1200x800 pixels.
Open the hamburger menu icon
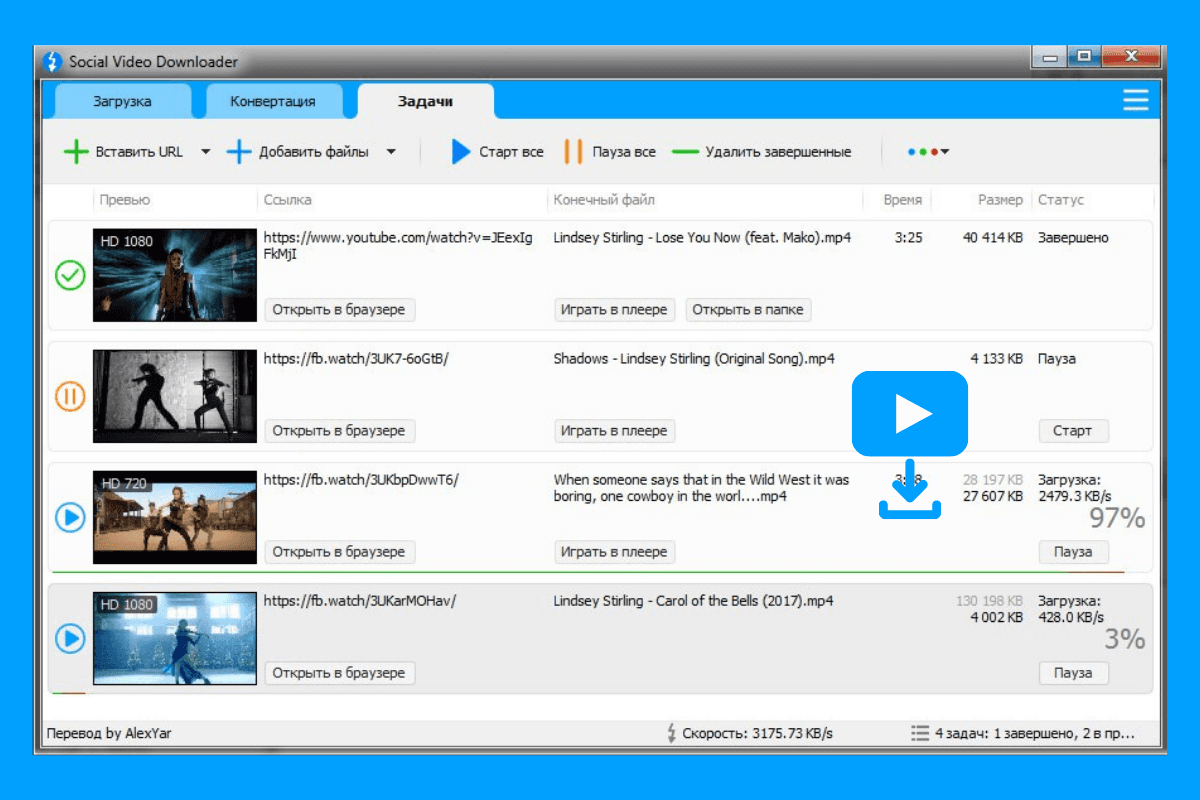coord(1135,100)
